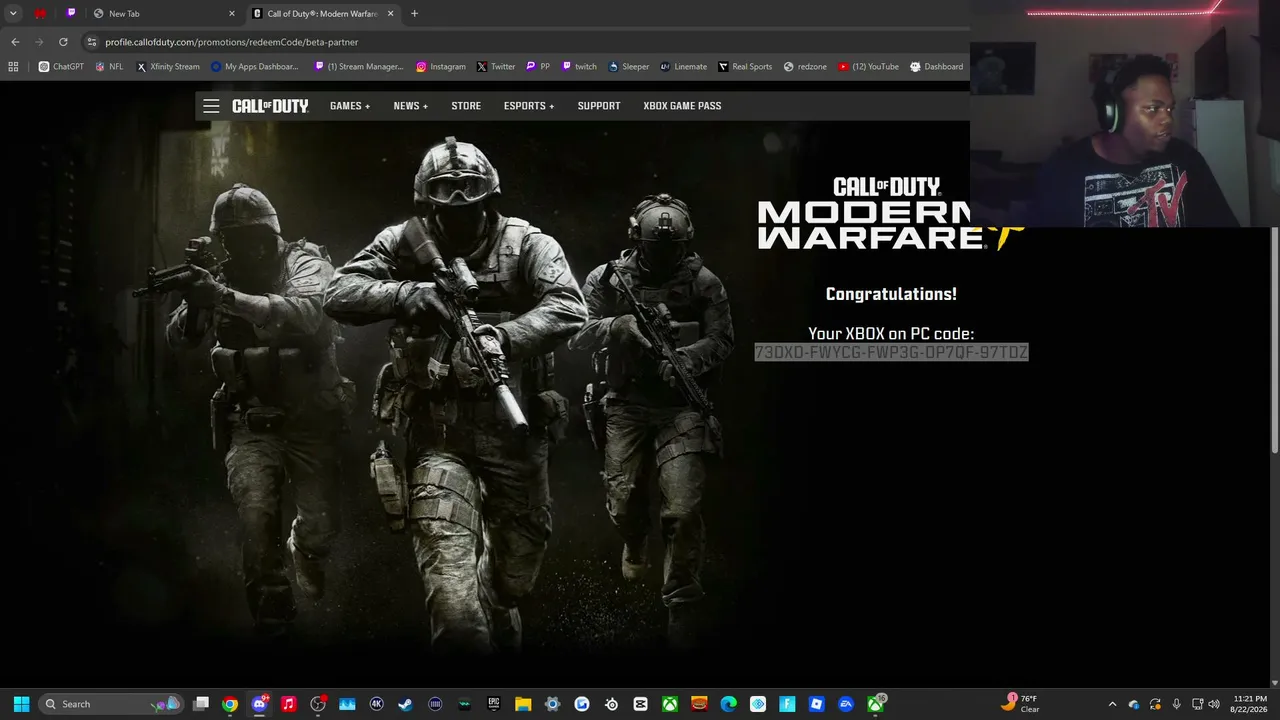Screen dimensions: 1280x720
Task: Open the NFL bookmark
Action: coord(109,67)
